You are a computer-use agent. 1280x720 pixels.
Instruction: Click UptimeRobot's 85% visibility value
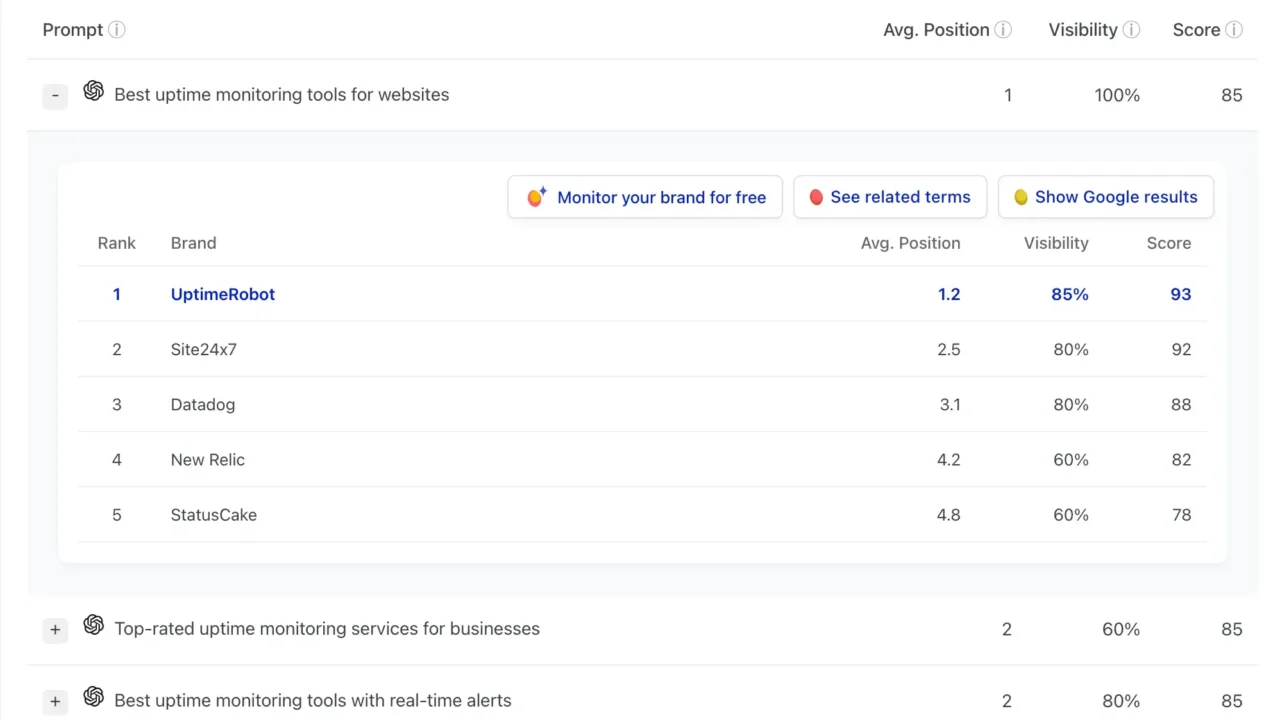click(x=1070, y=294)
